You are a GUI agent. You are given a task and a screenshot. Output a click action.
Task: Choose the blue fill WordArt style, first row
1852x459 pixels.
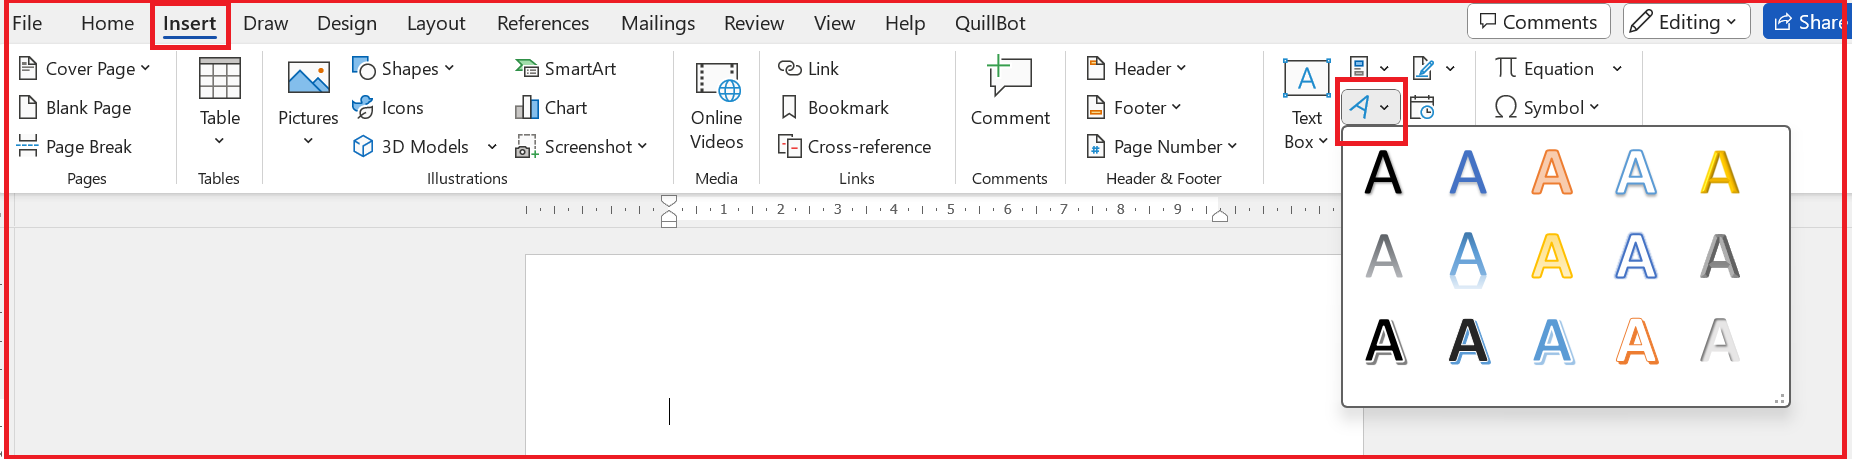pos(1468,172)
